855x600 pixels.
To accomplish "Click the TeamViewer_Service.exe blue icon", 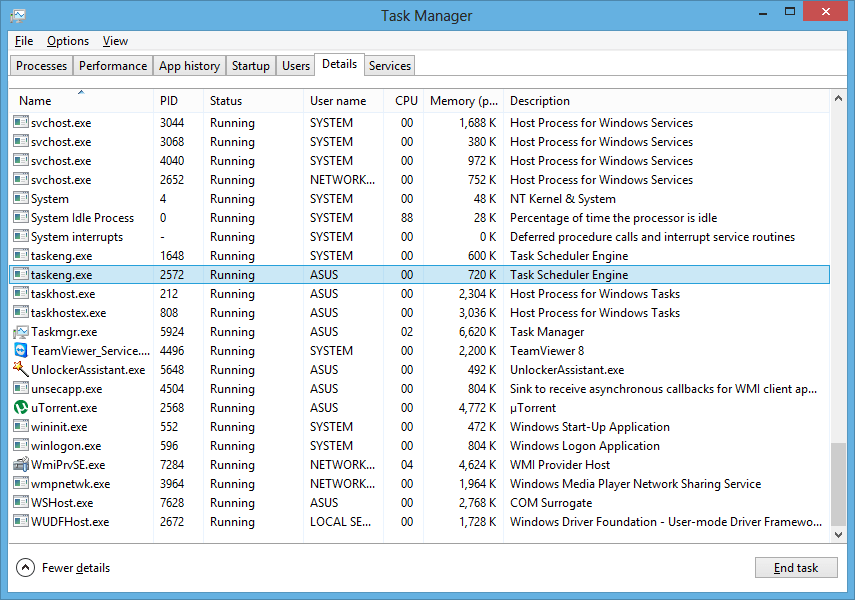I will (x=20, y=350).
